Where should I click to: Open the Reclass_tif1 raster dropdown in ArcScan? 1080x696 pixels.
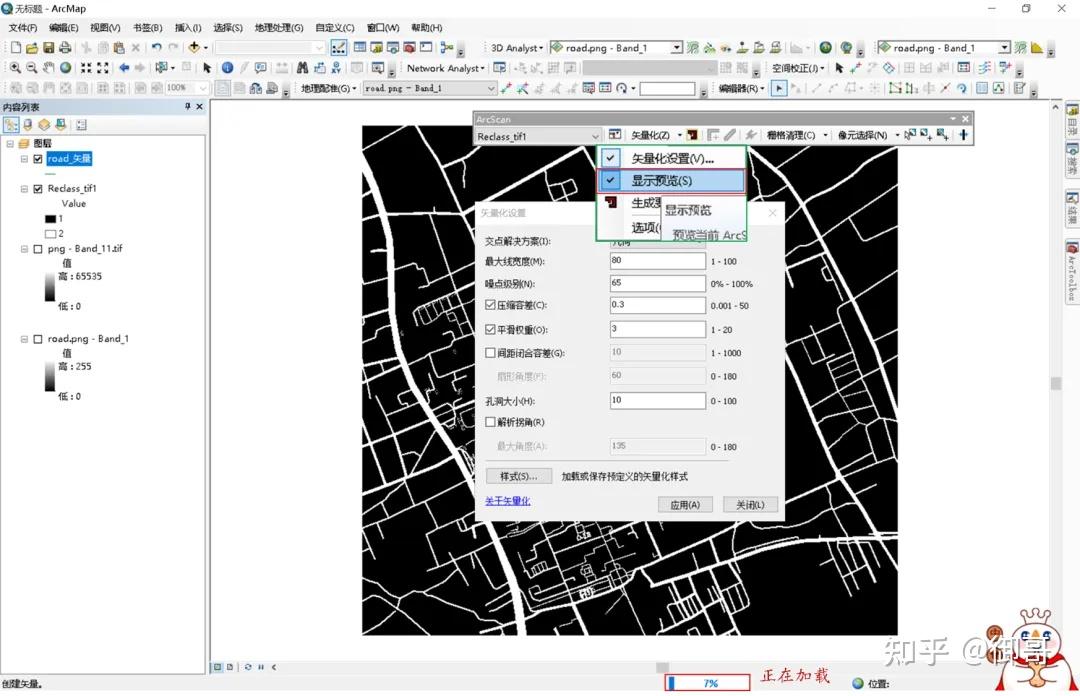coord(595,136)
